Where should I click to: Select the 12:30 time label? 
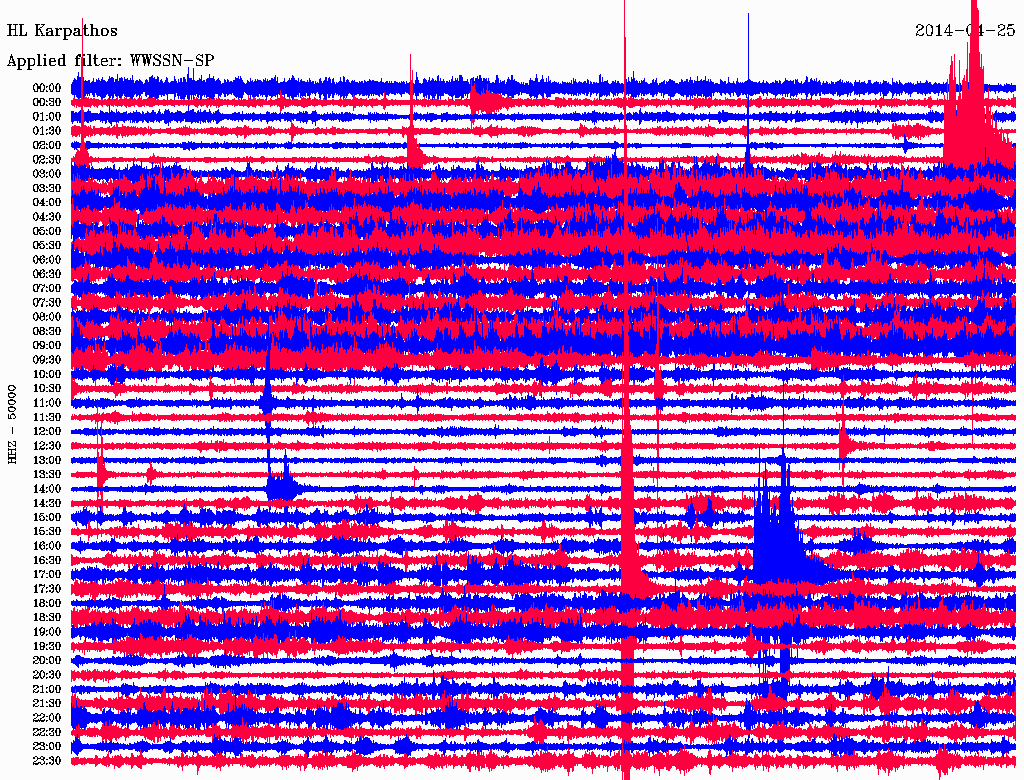(x=47, y=446)
